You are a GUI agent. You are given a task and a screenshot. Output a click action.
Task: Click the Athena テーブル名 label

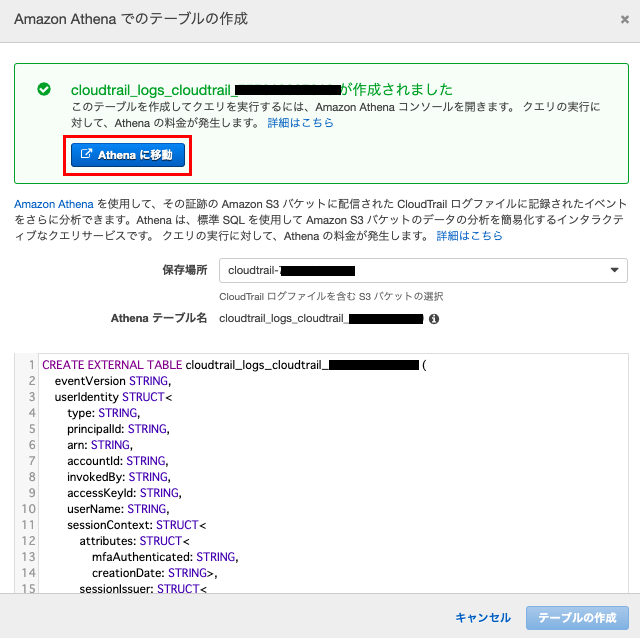point(159,318)
